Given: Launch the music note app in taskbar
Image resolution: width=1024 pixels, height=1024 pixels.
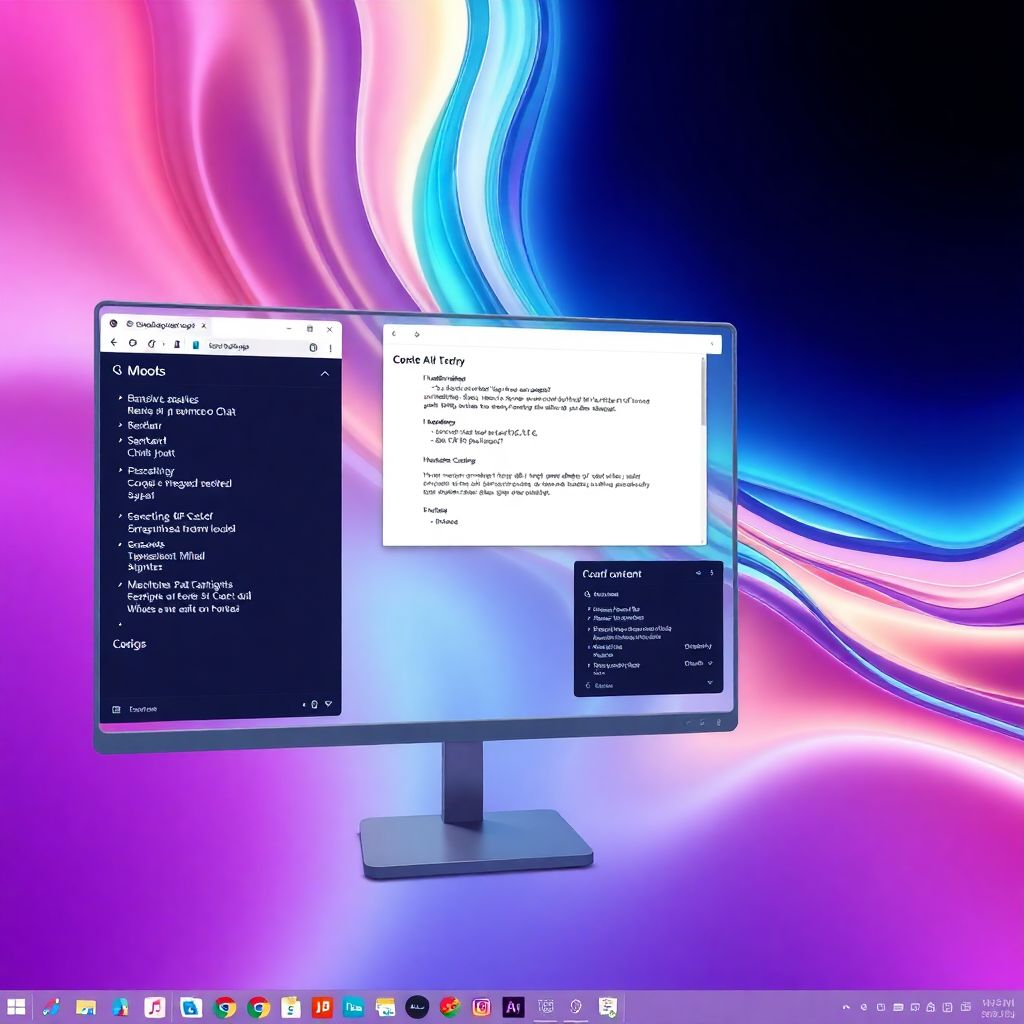Looking at the screenshot, I should [x=155, y=1007].
